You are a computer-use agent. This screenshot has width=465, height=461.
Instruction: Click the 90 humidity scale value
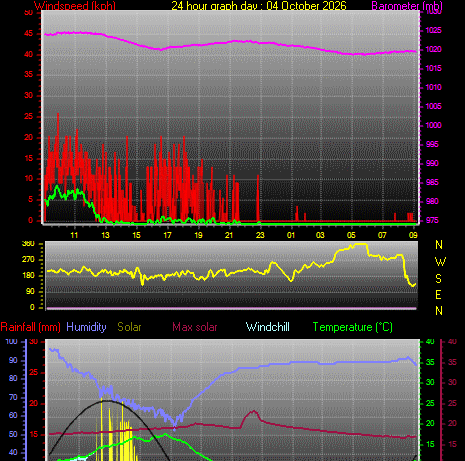tap(13, 360)
